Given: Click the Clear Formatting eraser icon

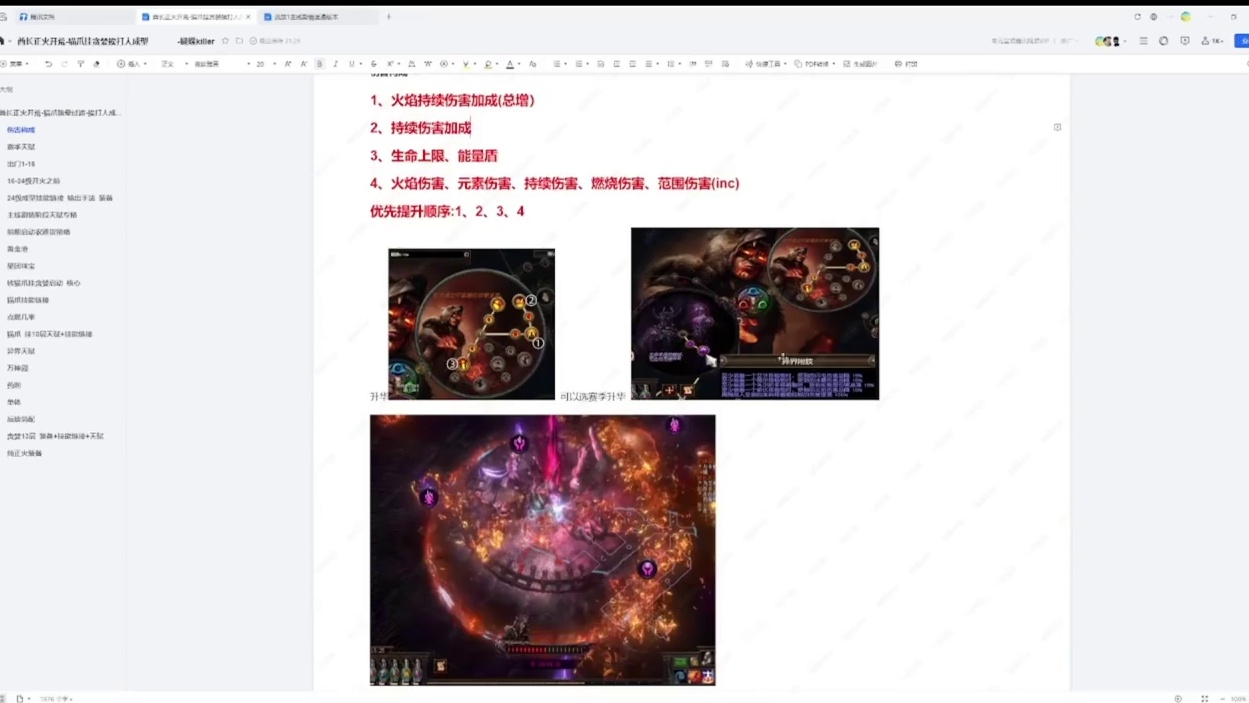Looking at the screenshot, I should click(97, 64).
